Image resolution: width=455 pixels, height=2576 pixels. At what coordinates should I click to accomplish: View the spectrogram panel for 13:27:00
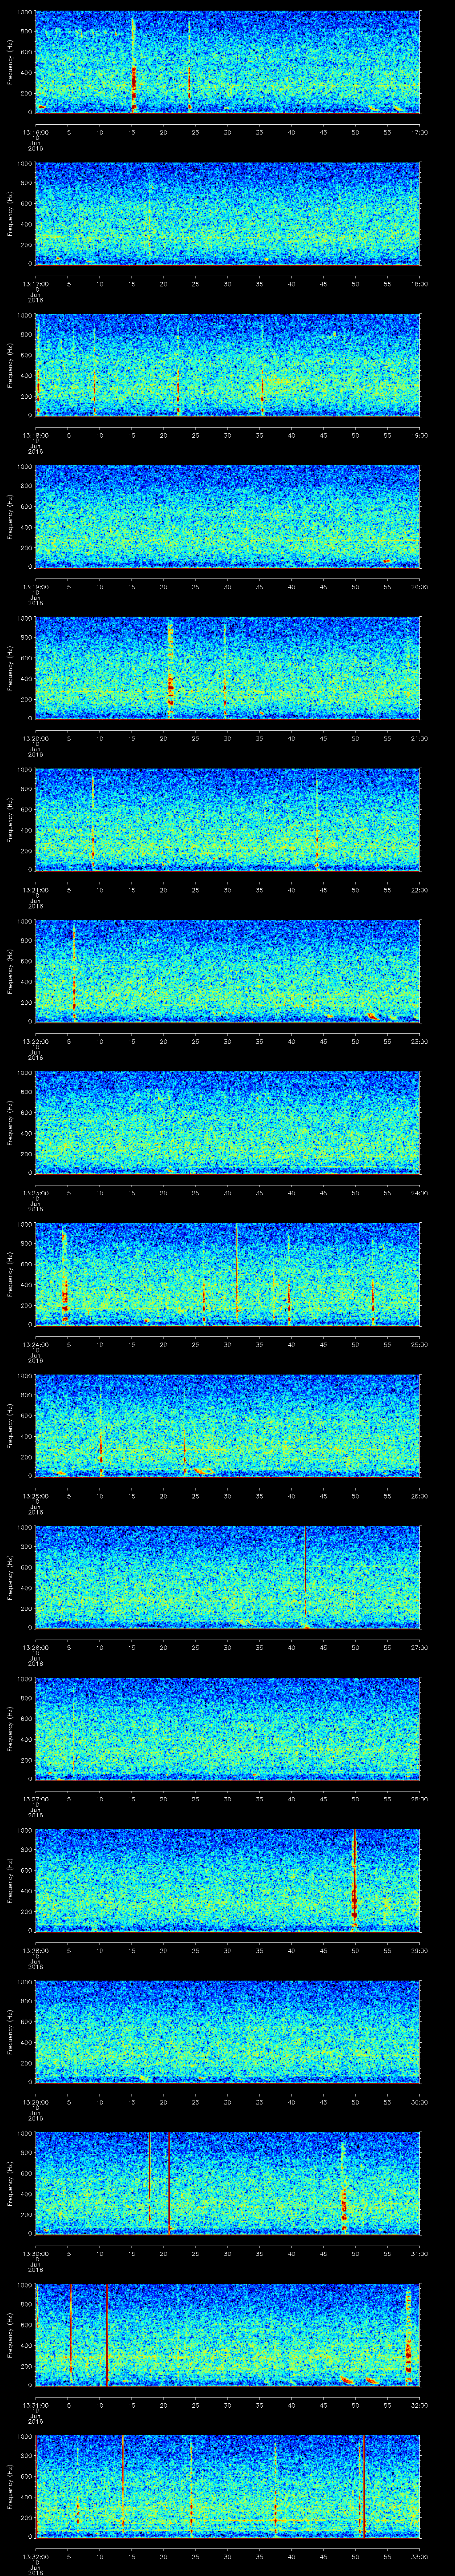228,1729
